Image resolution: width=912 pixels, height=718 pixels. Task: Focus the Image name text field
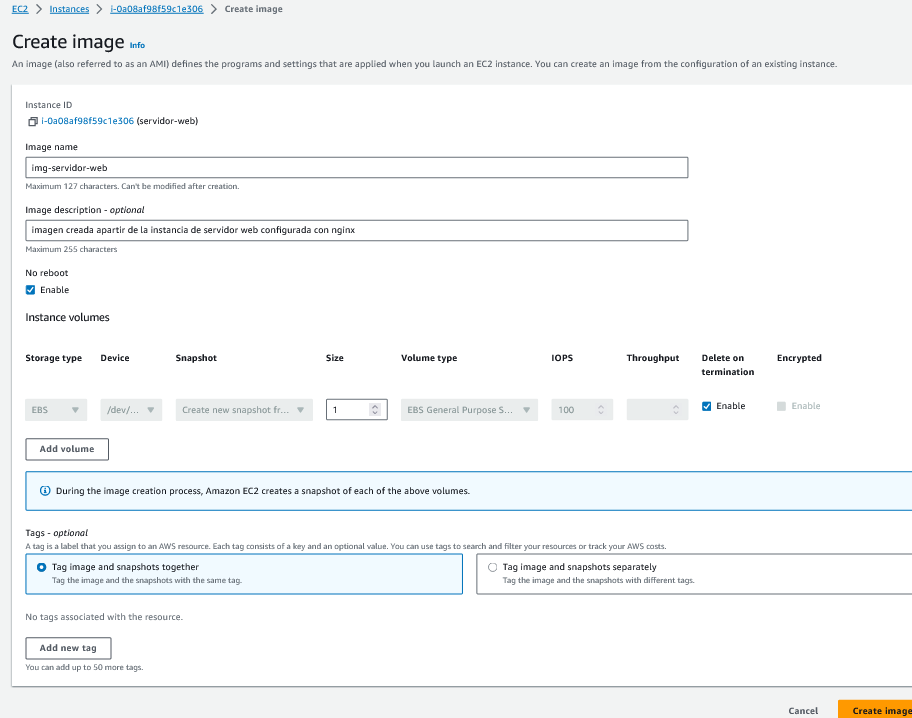pyautogui.click(x=356, y=168)
